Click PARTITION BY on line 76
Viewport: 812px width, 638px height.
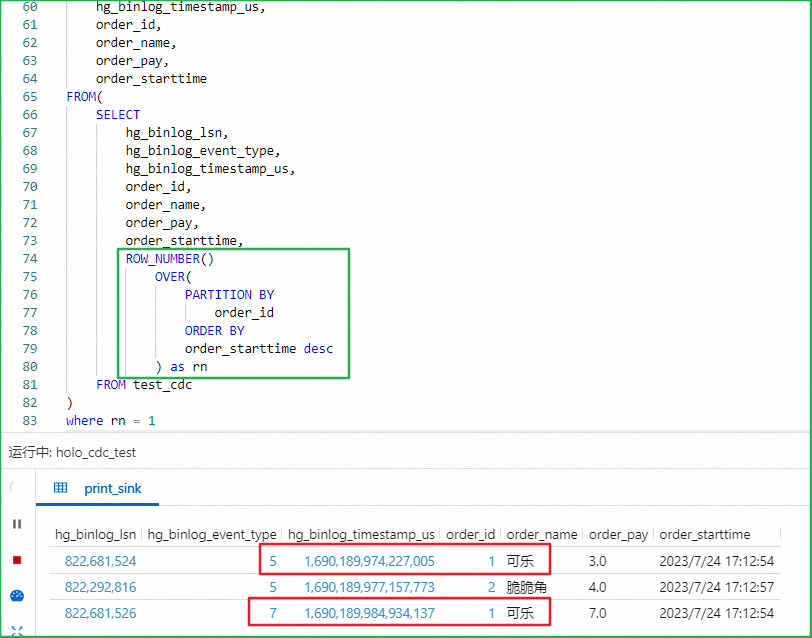point(229,295)
